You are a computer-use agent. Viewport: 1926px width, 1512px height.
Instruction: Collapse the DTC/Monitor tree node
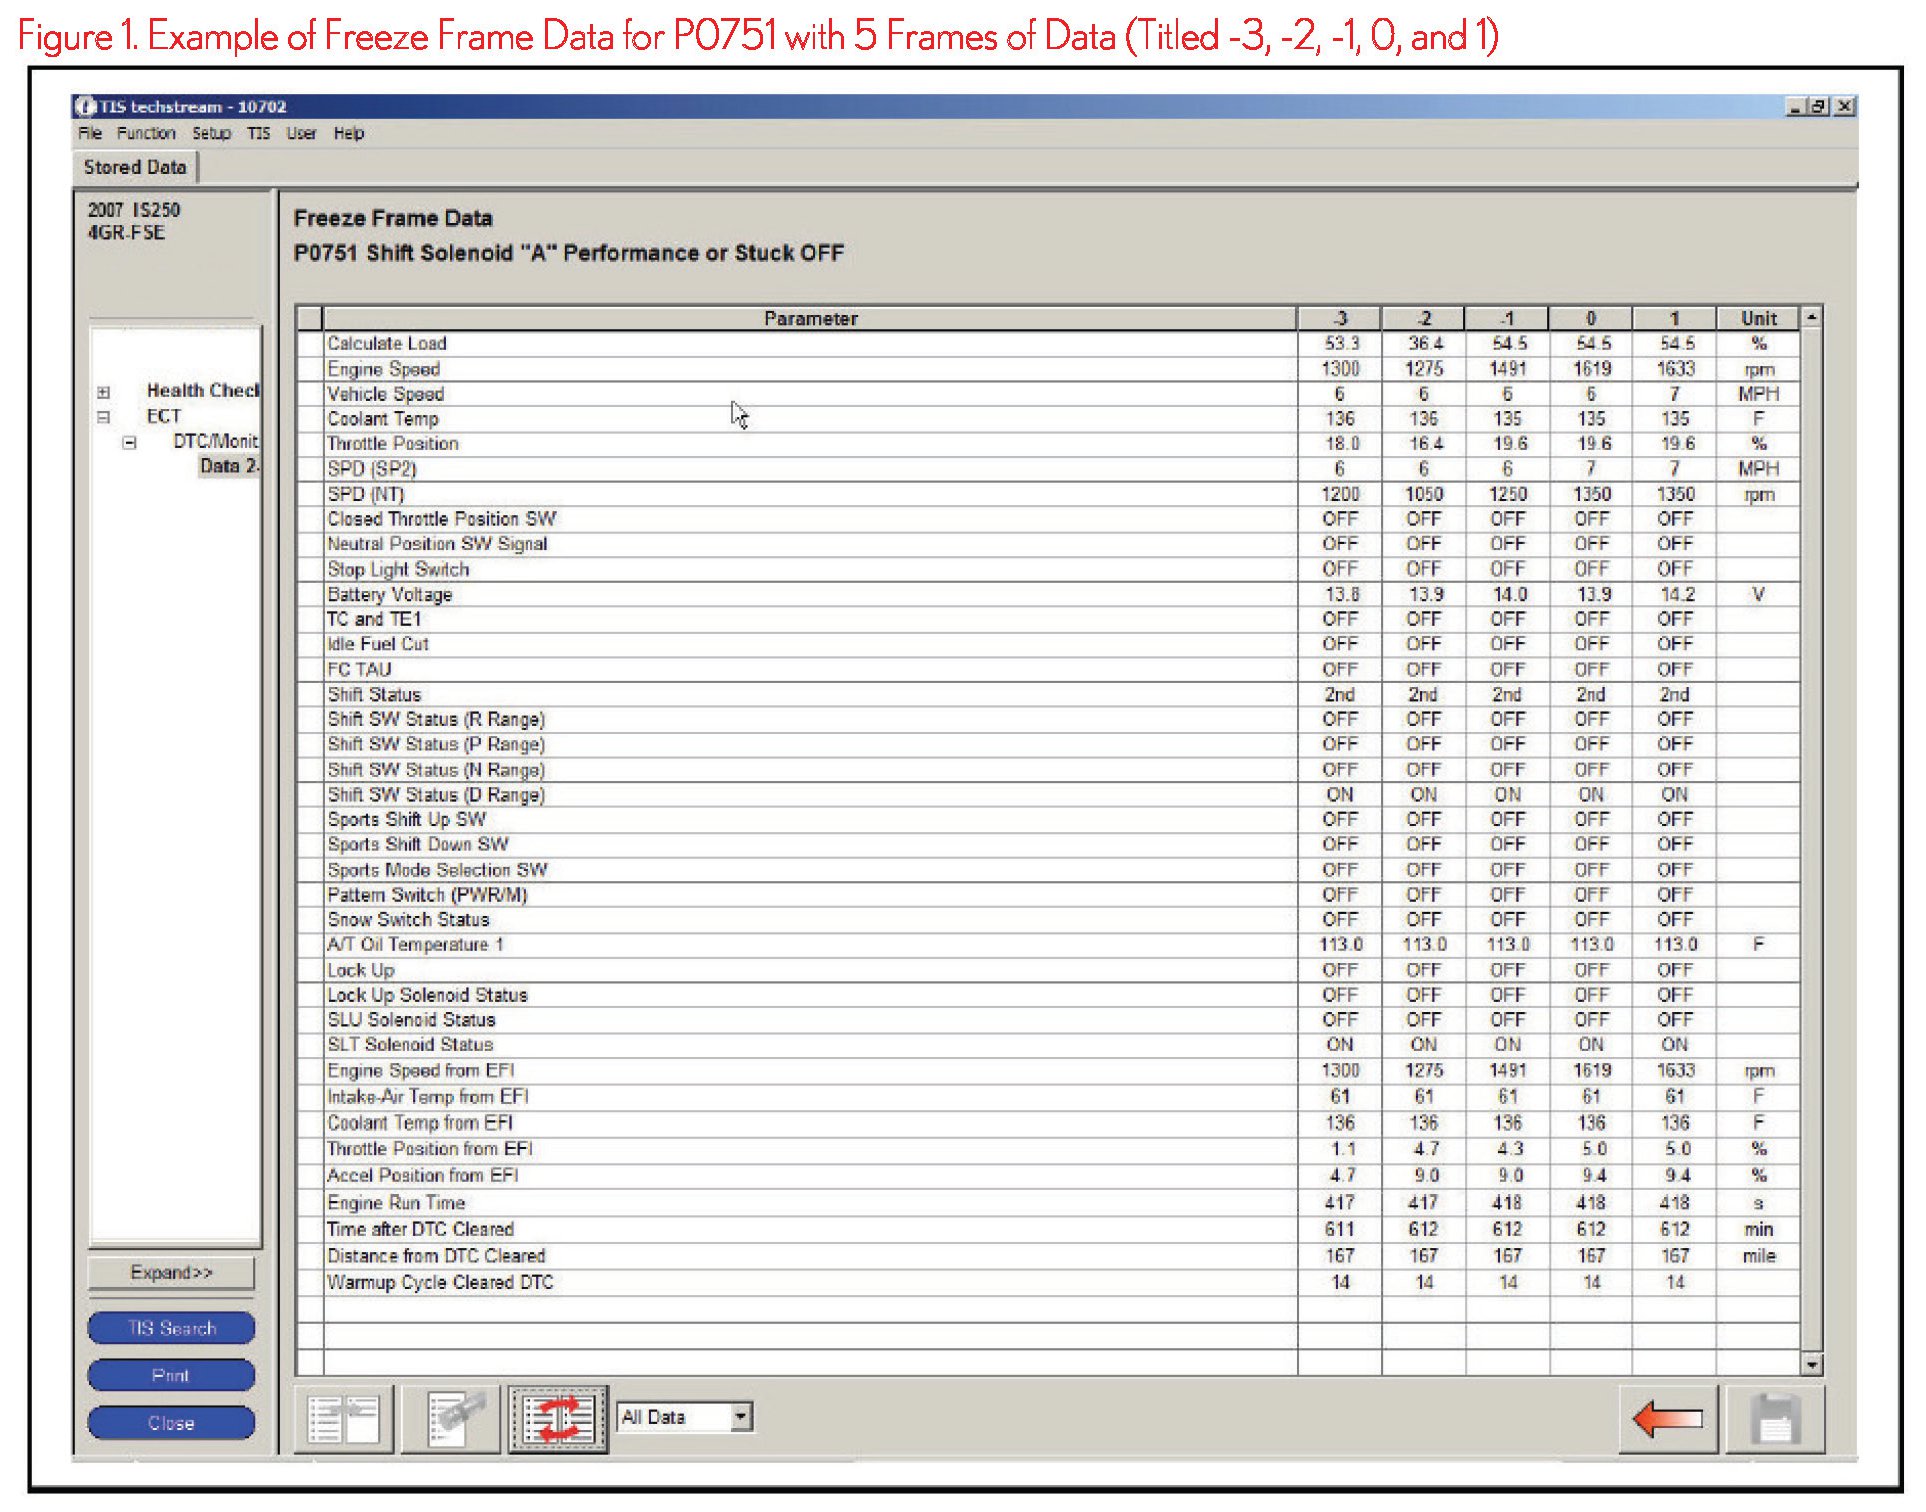130,442
